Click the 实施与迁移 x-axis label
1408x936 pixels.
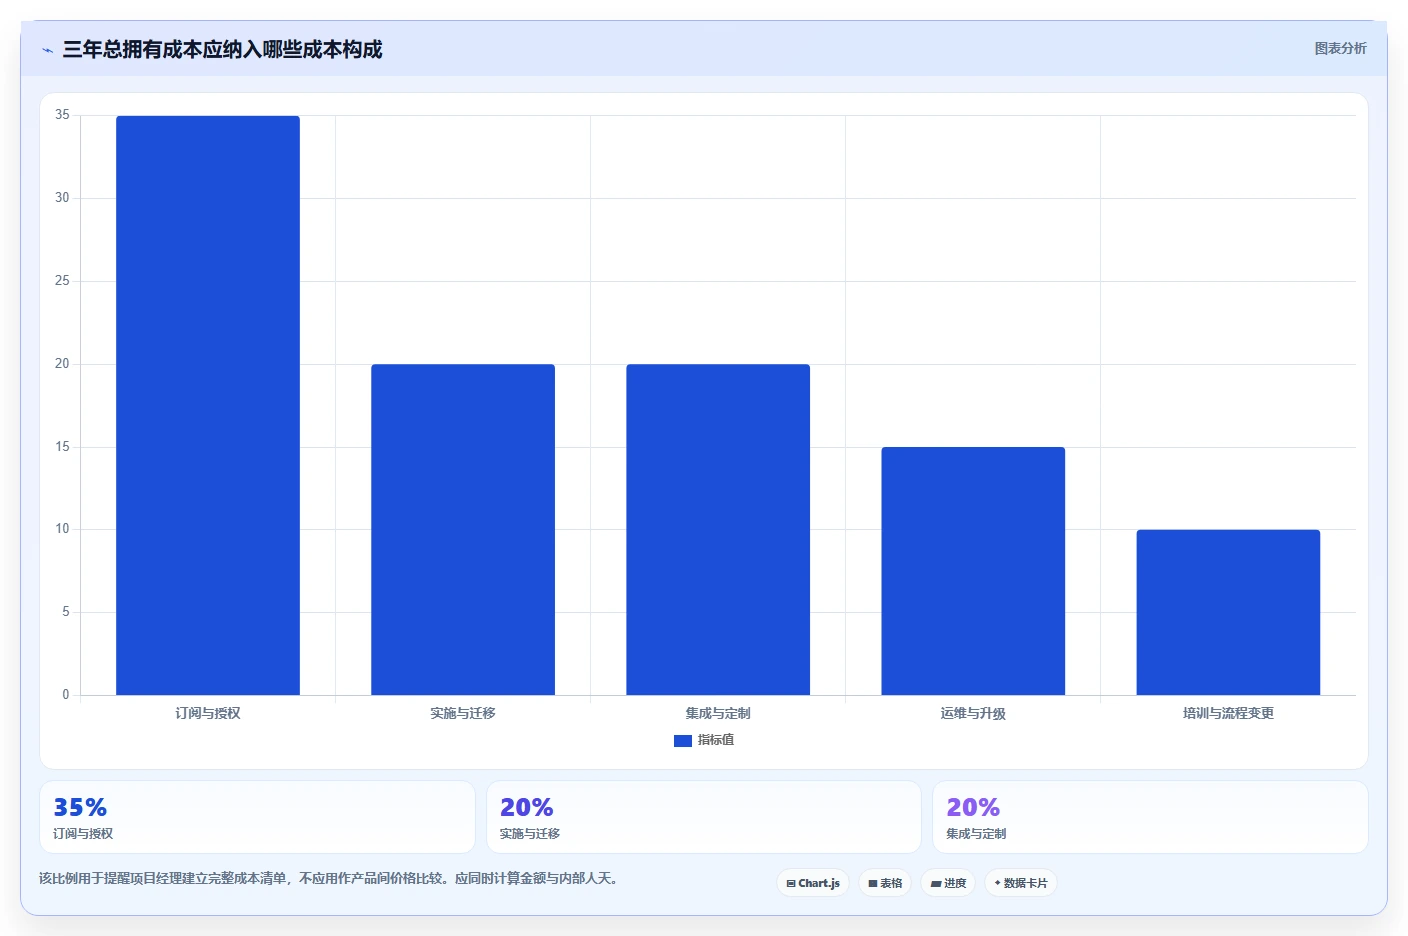pos(463,713)
